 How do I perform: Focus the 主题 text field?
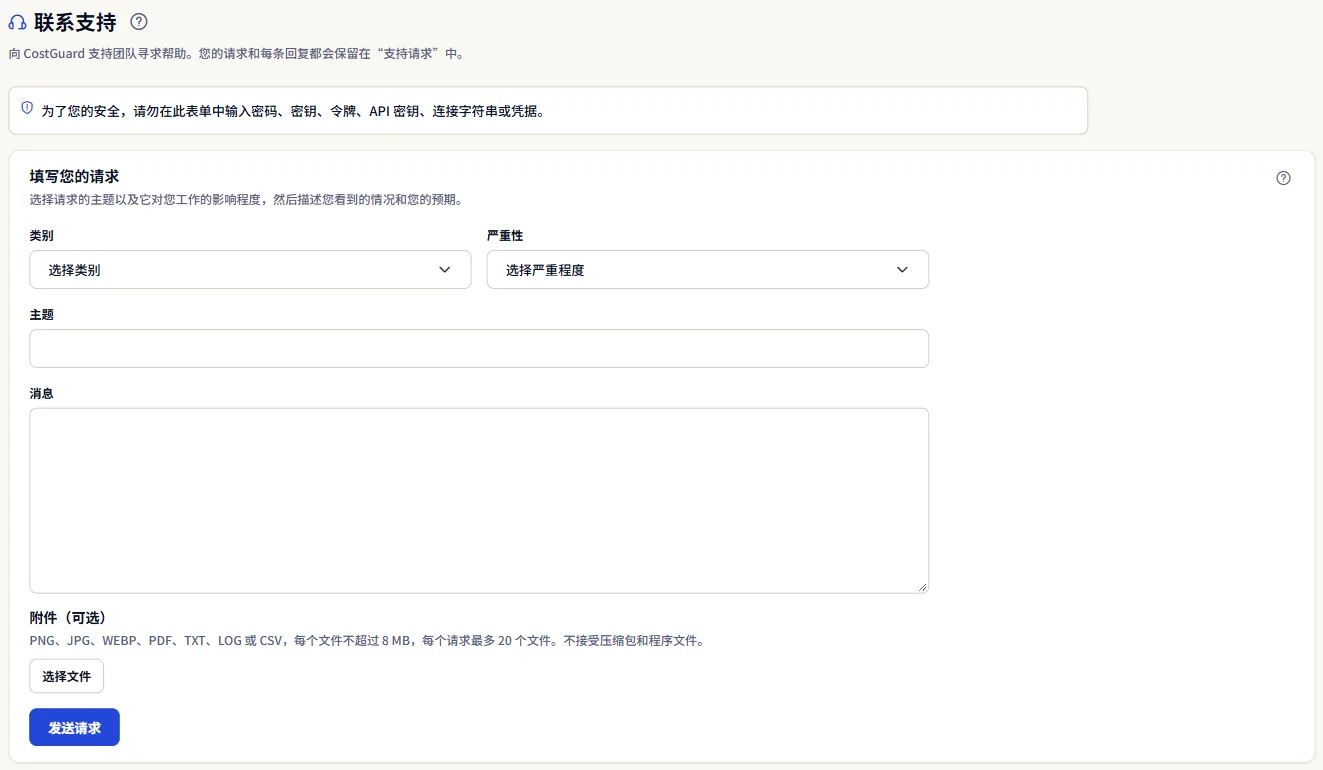pos(479,349)
